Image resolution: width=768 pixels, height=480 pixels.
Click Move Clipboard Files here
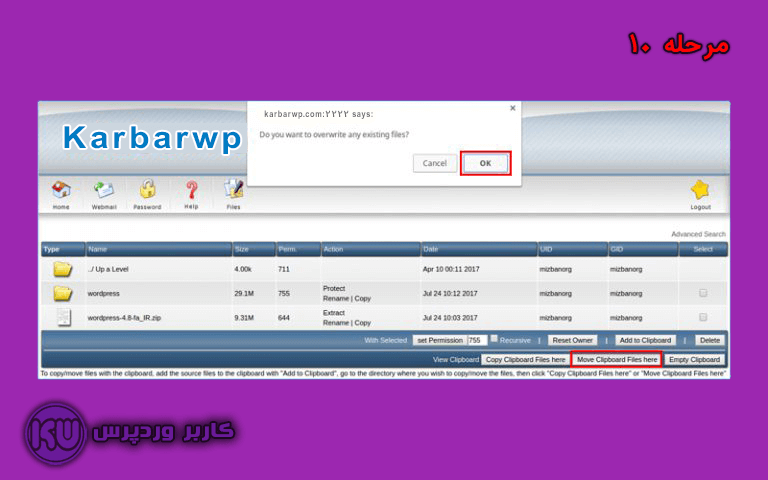617,360
